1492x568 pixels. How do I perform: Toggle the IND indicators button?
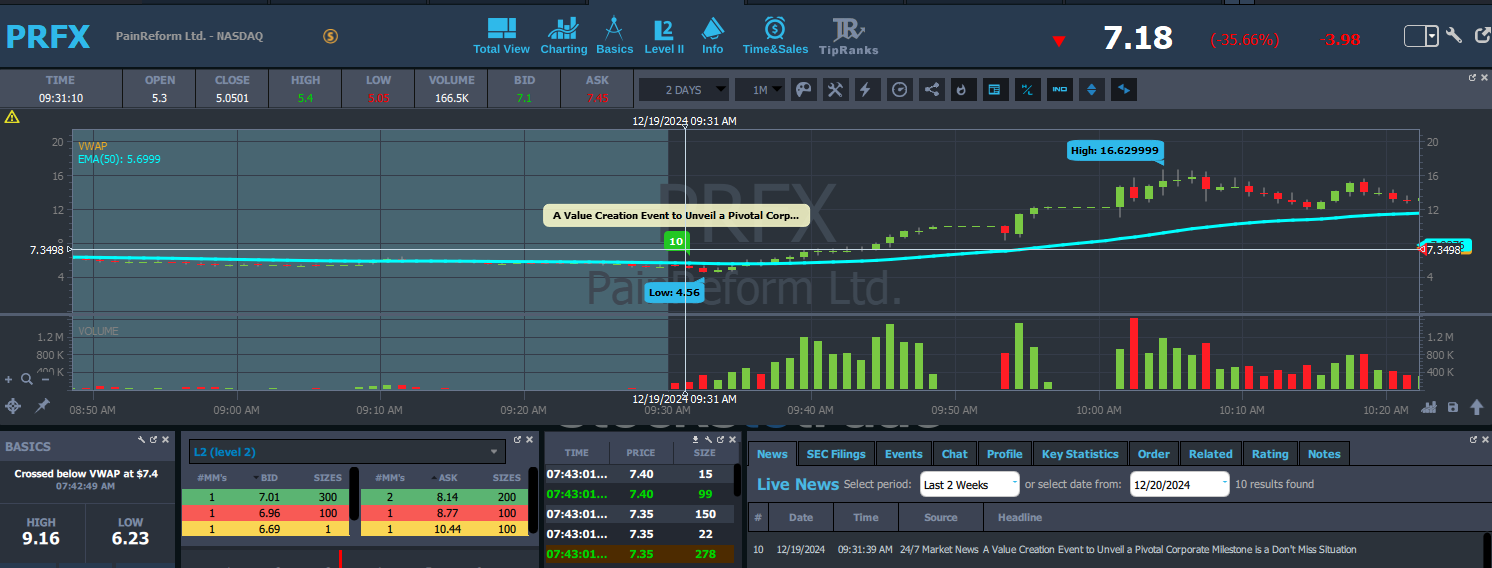[x=1059, y=90]
